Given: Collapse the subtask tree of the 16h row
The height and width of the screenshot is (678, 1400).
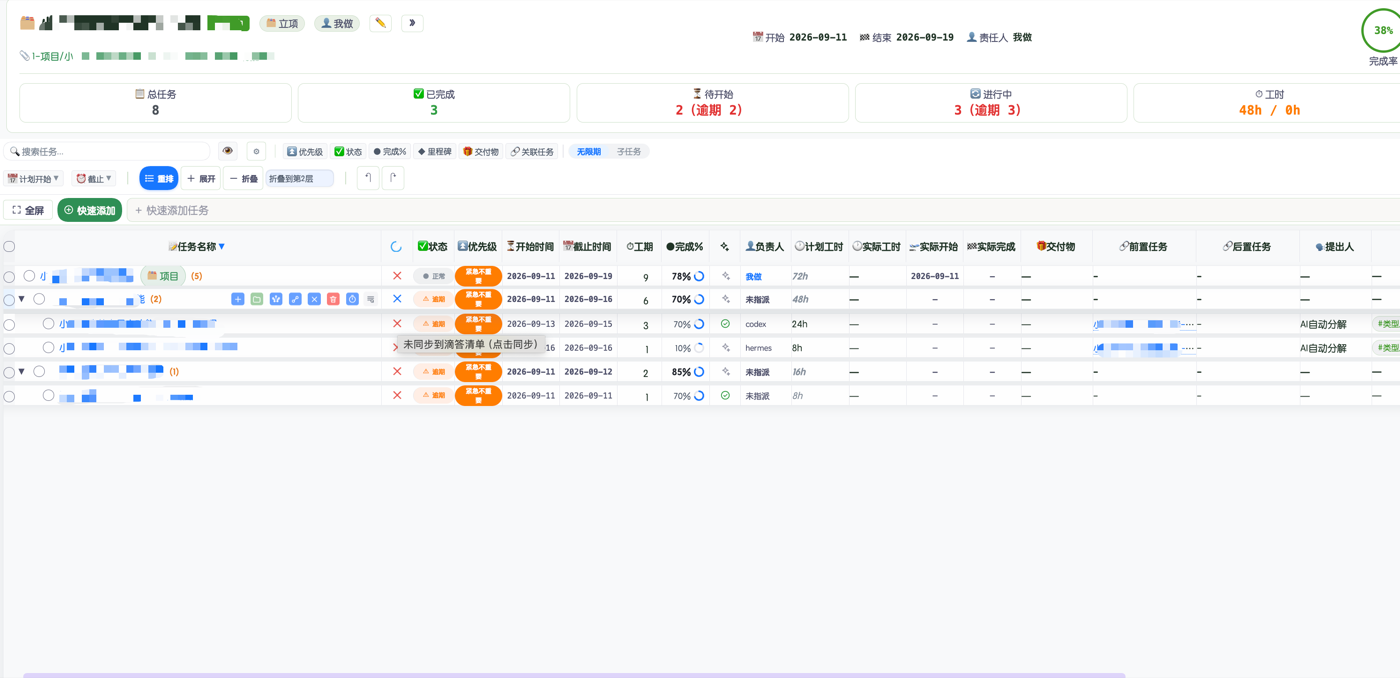Looking at the screenshot, I should [22, 371].
